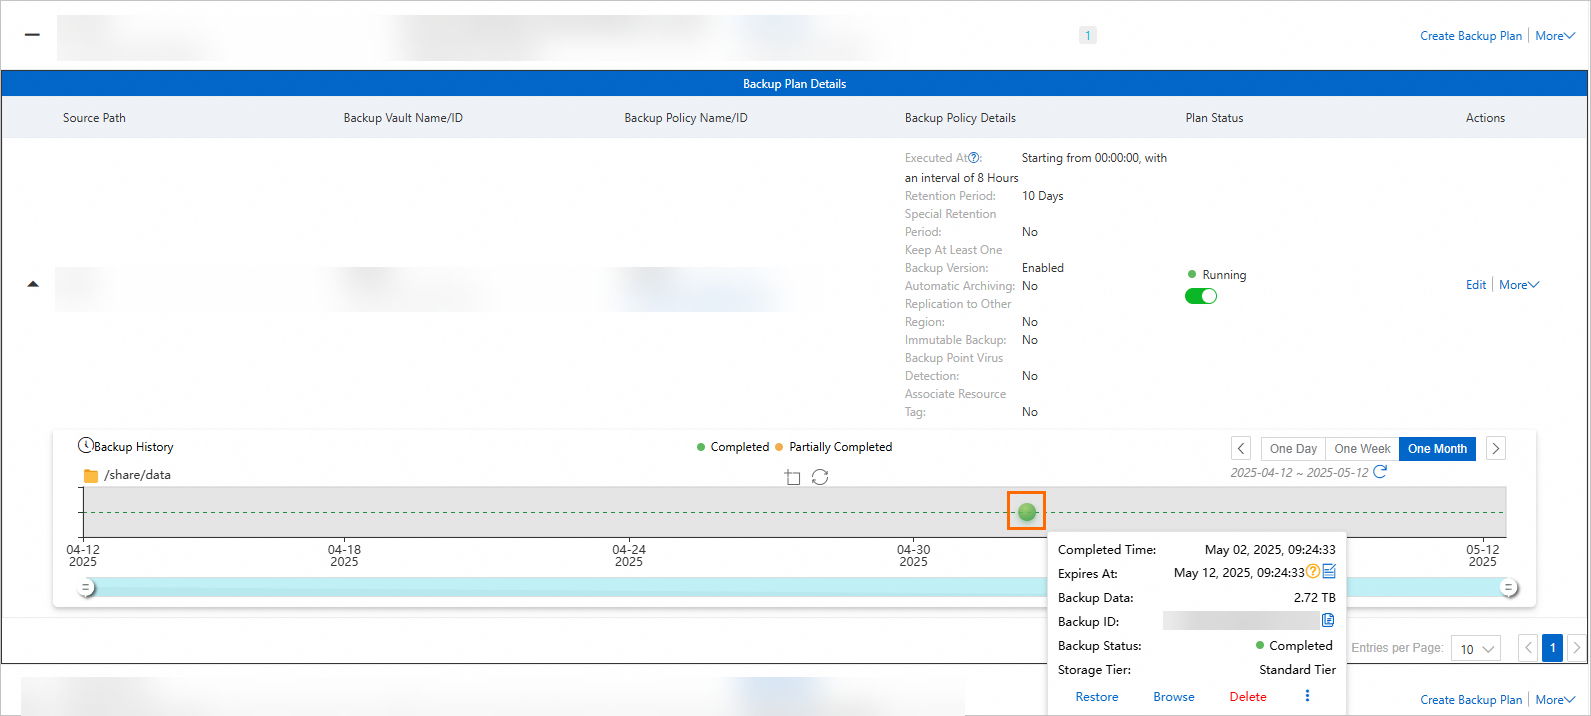Open the vertical ellipsis menu in popup
Image resolution: width=1591 pixels, height=716 pixels.
click(1307, 696)
